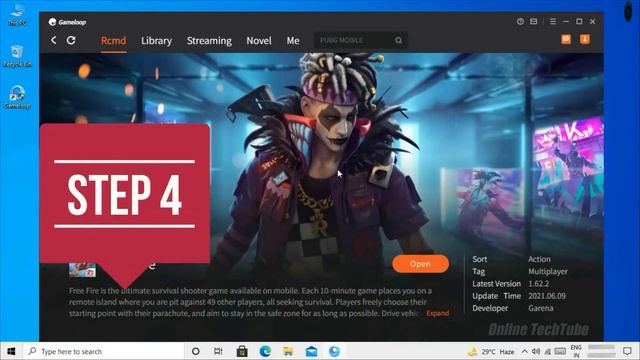Open Task View on taskbar

218,351
